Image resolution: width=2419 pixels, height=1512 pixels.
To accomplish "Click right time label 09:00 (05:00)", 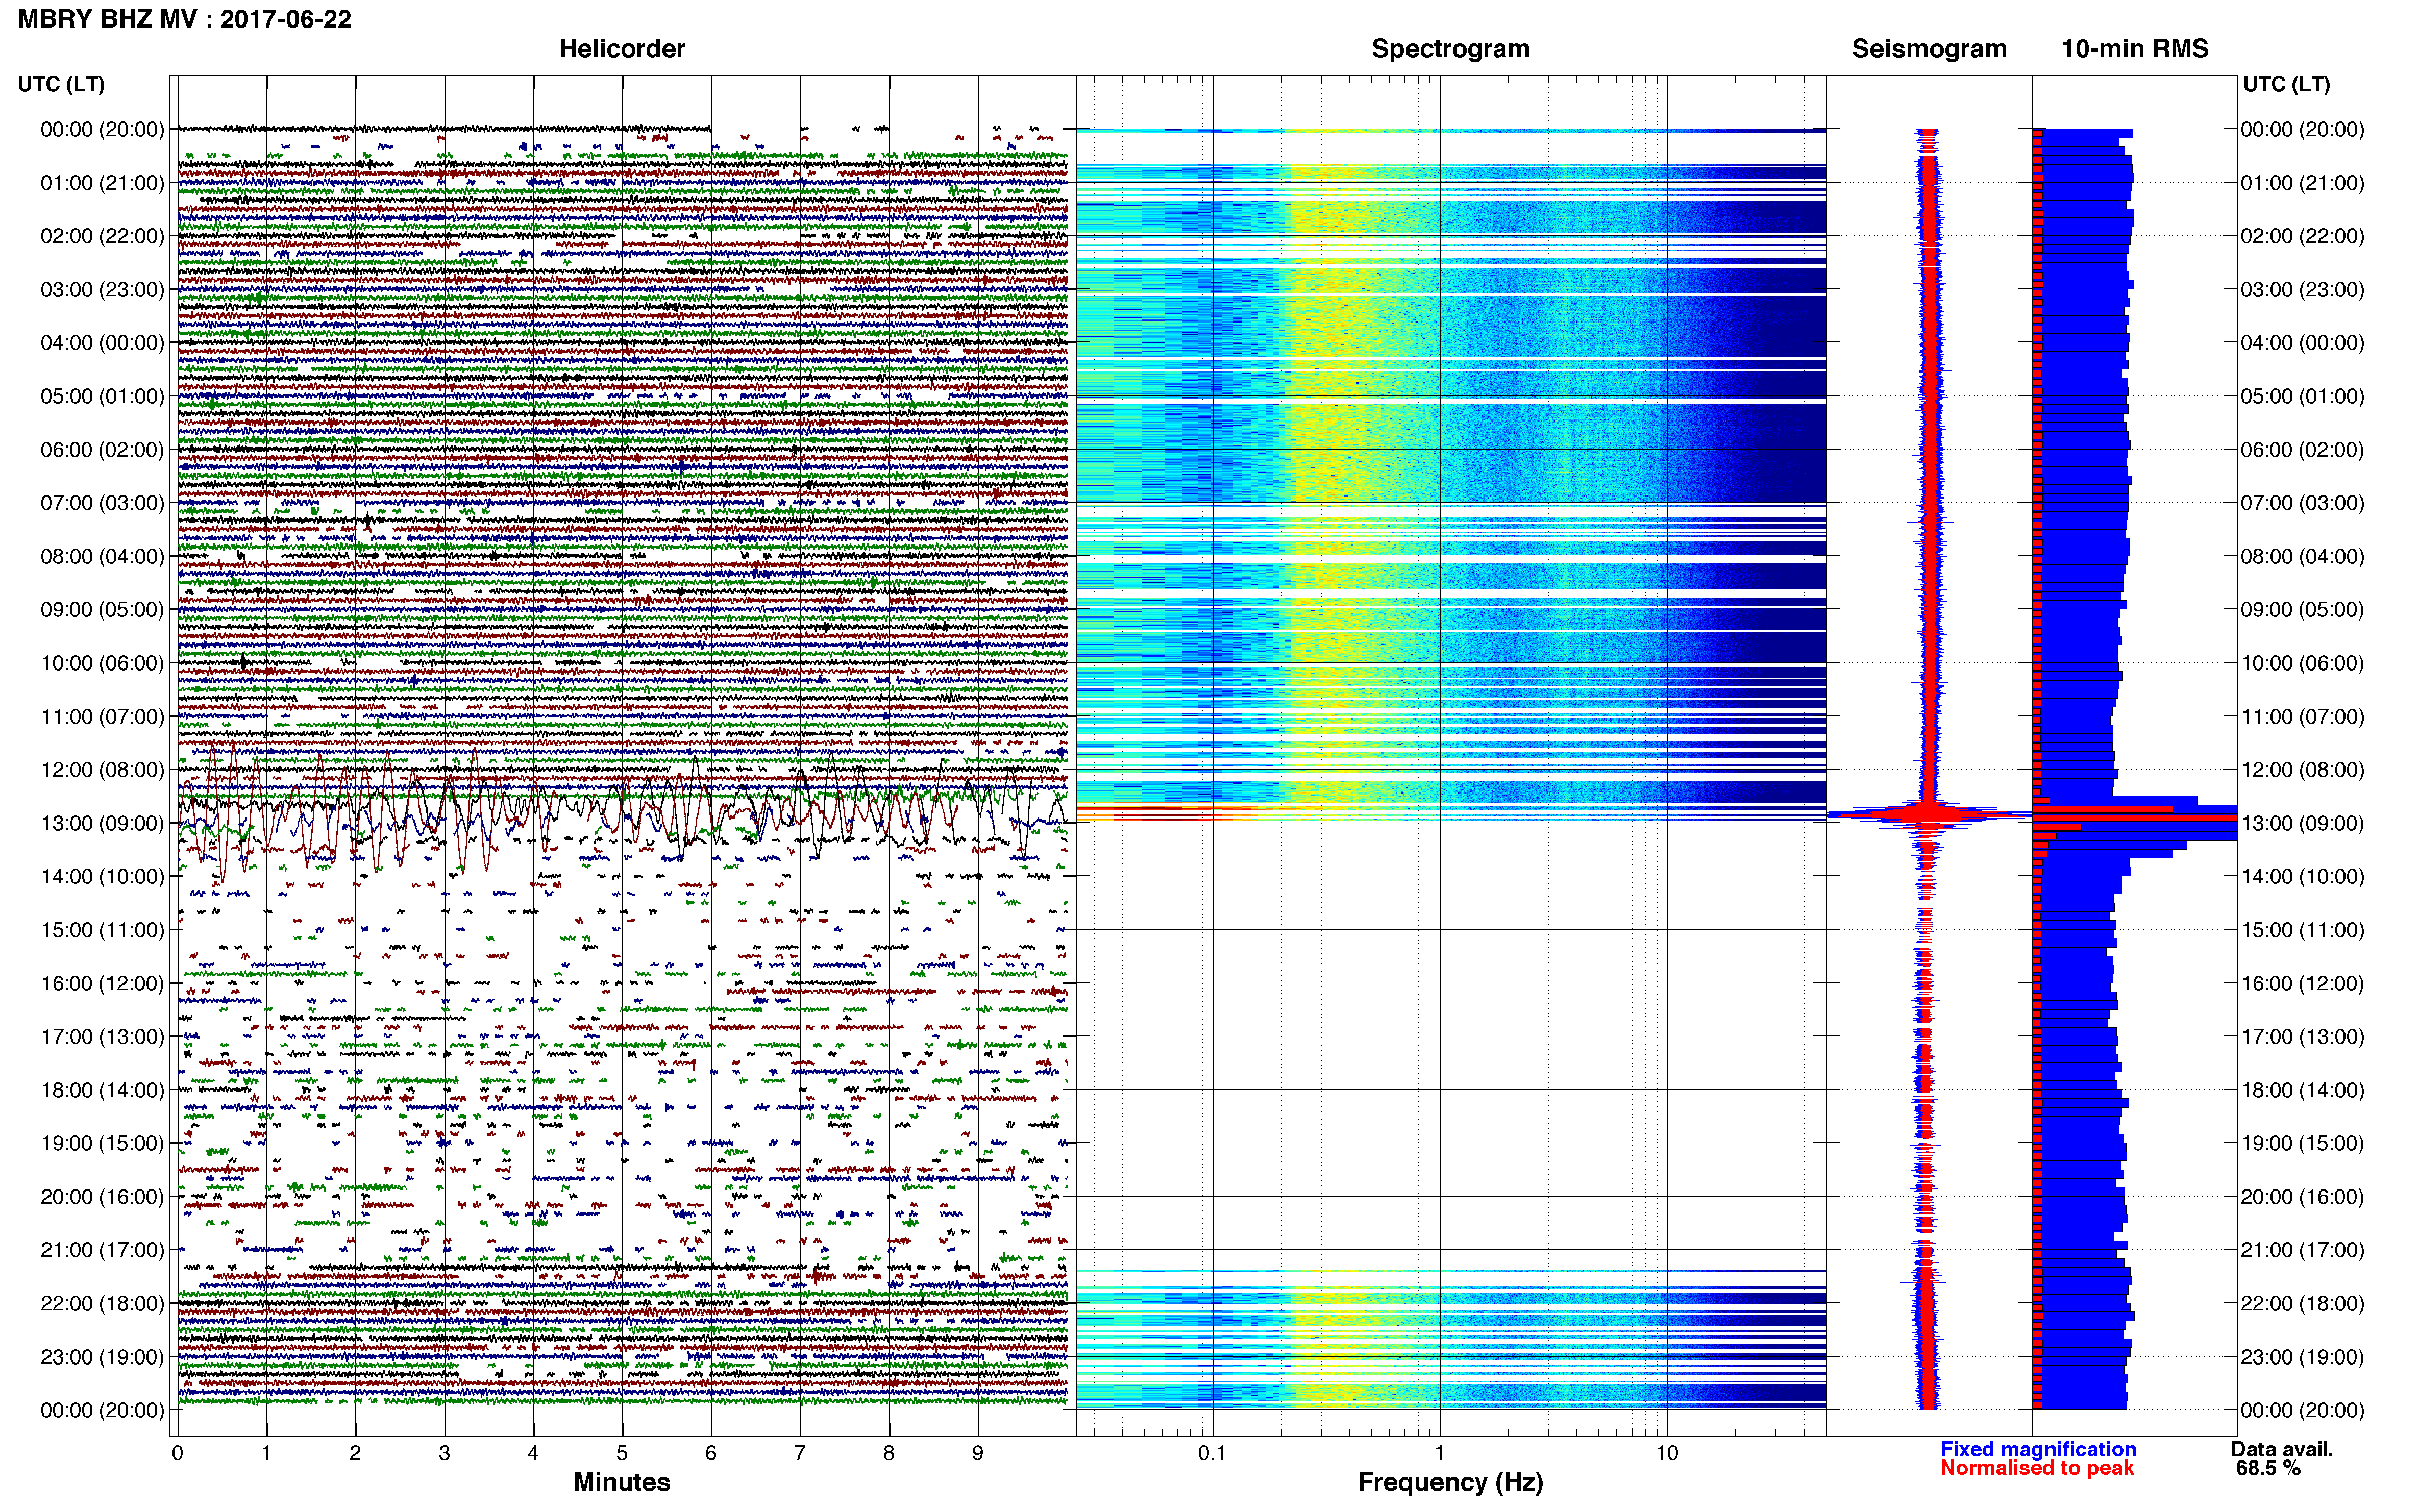I will pyautogui.click(x=2302, y=610).
